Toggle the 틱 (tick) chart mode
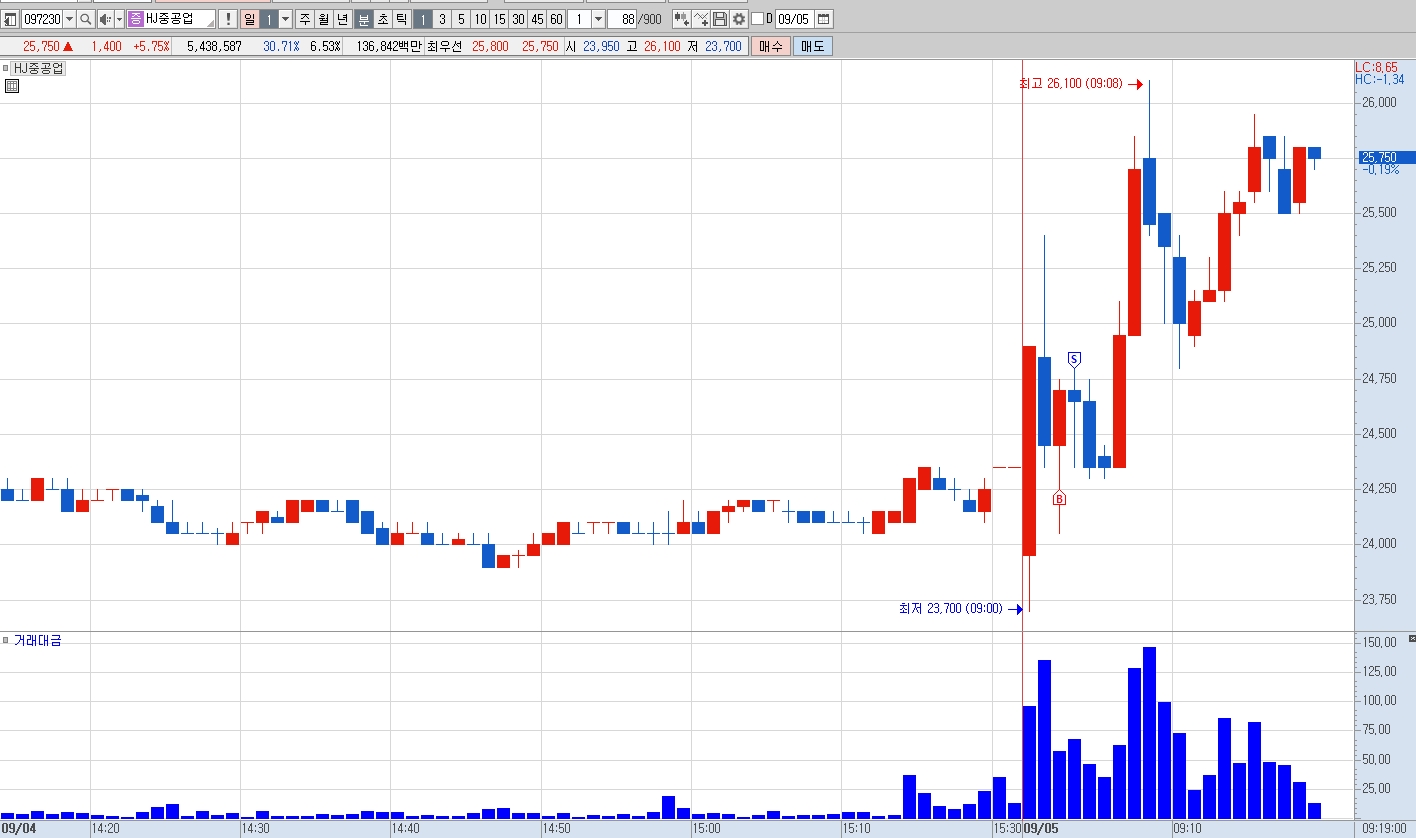The height and width of the screenshot is (838, 1416). (402, 19)
